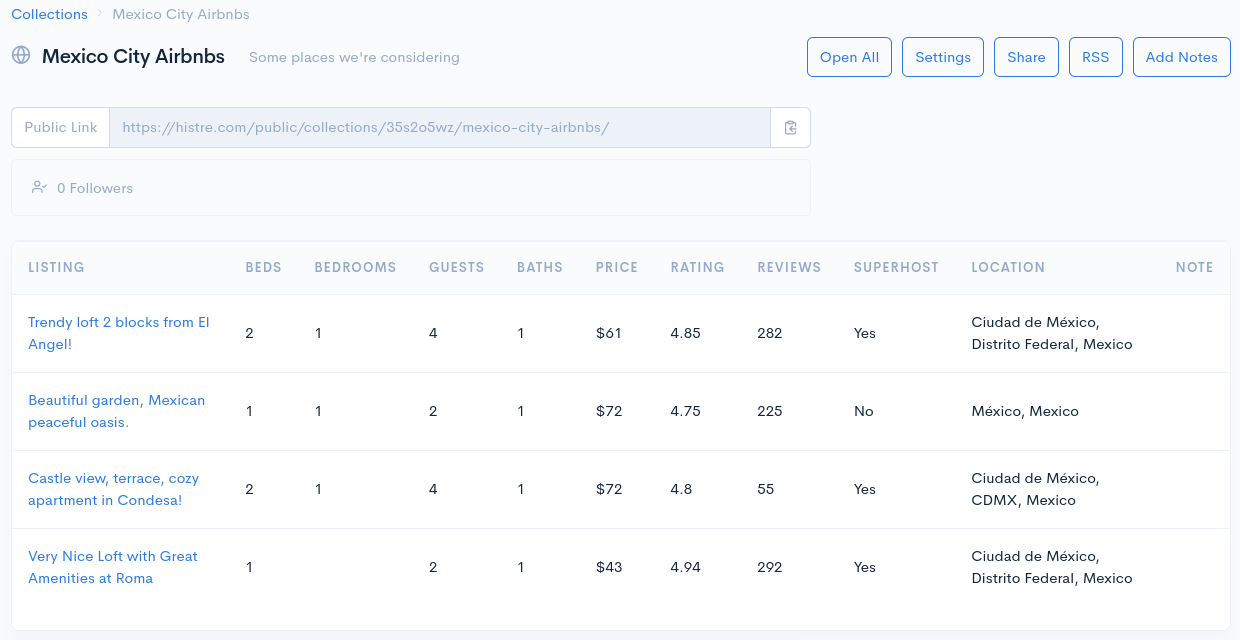
Task: Click superhost Yes in Trendy loft row
Action: click(864, 333)
